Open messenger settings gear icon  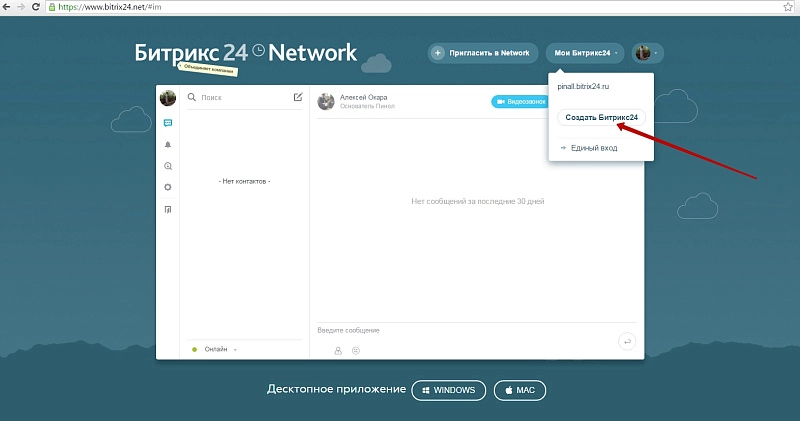pyautogui.click(x=168, y=187)
